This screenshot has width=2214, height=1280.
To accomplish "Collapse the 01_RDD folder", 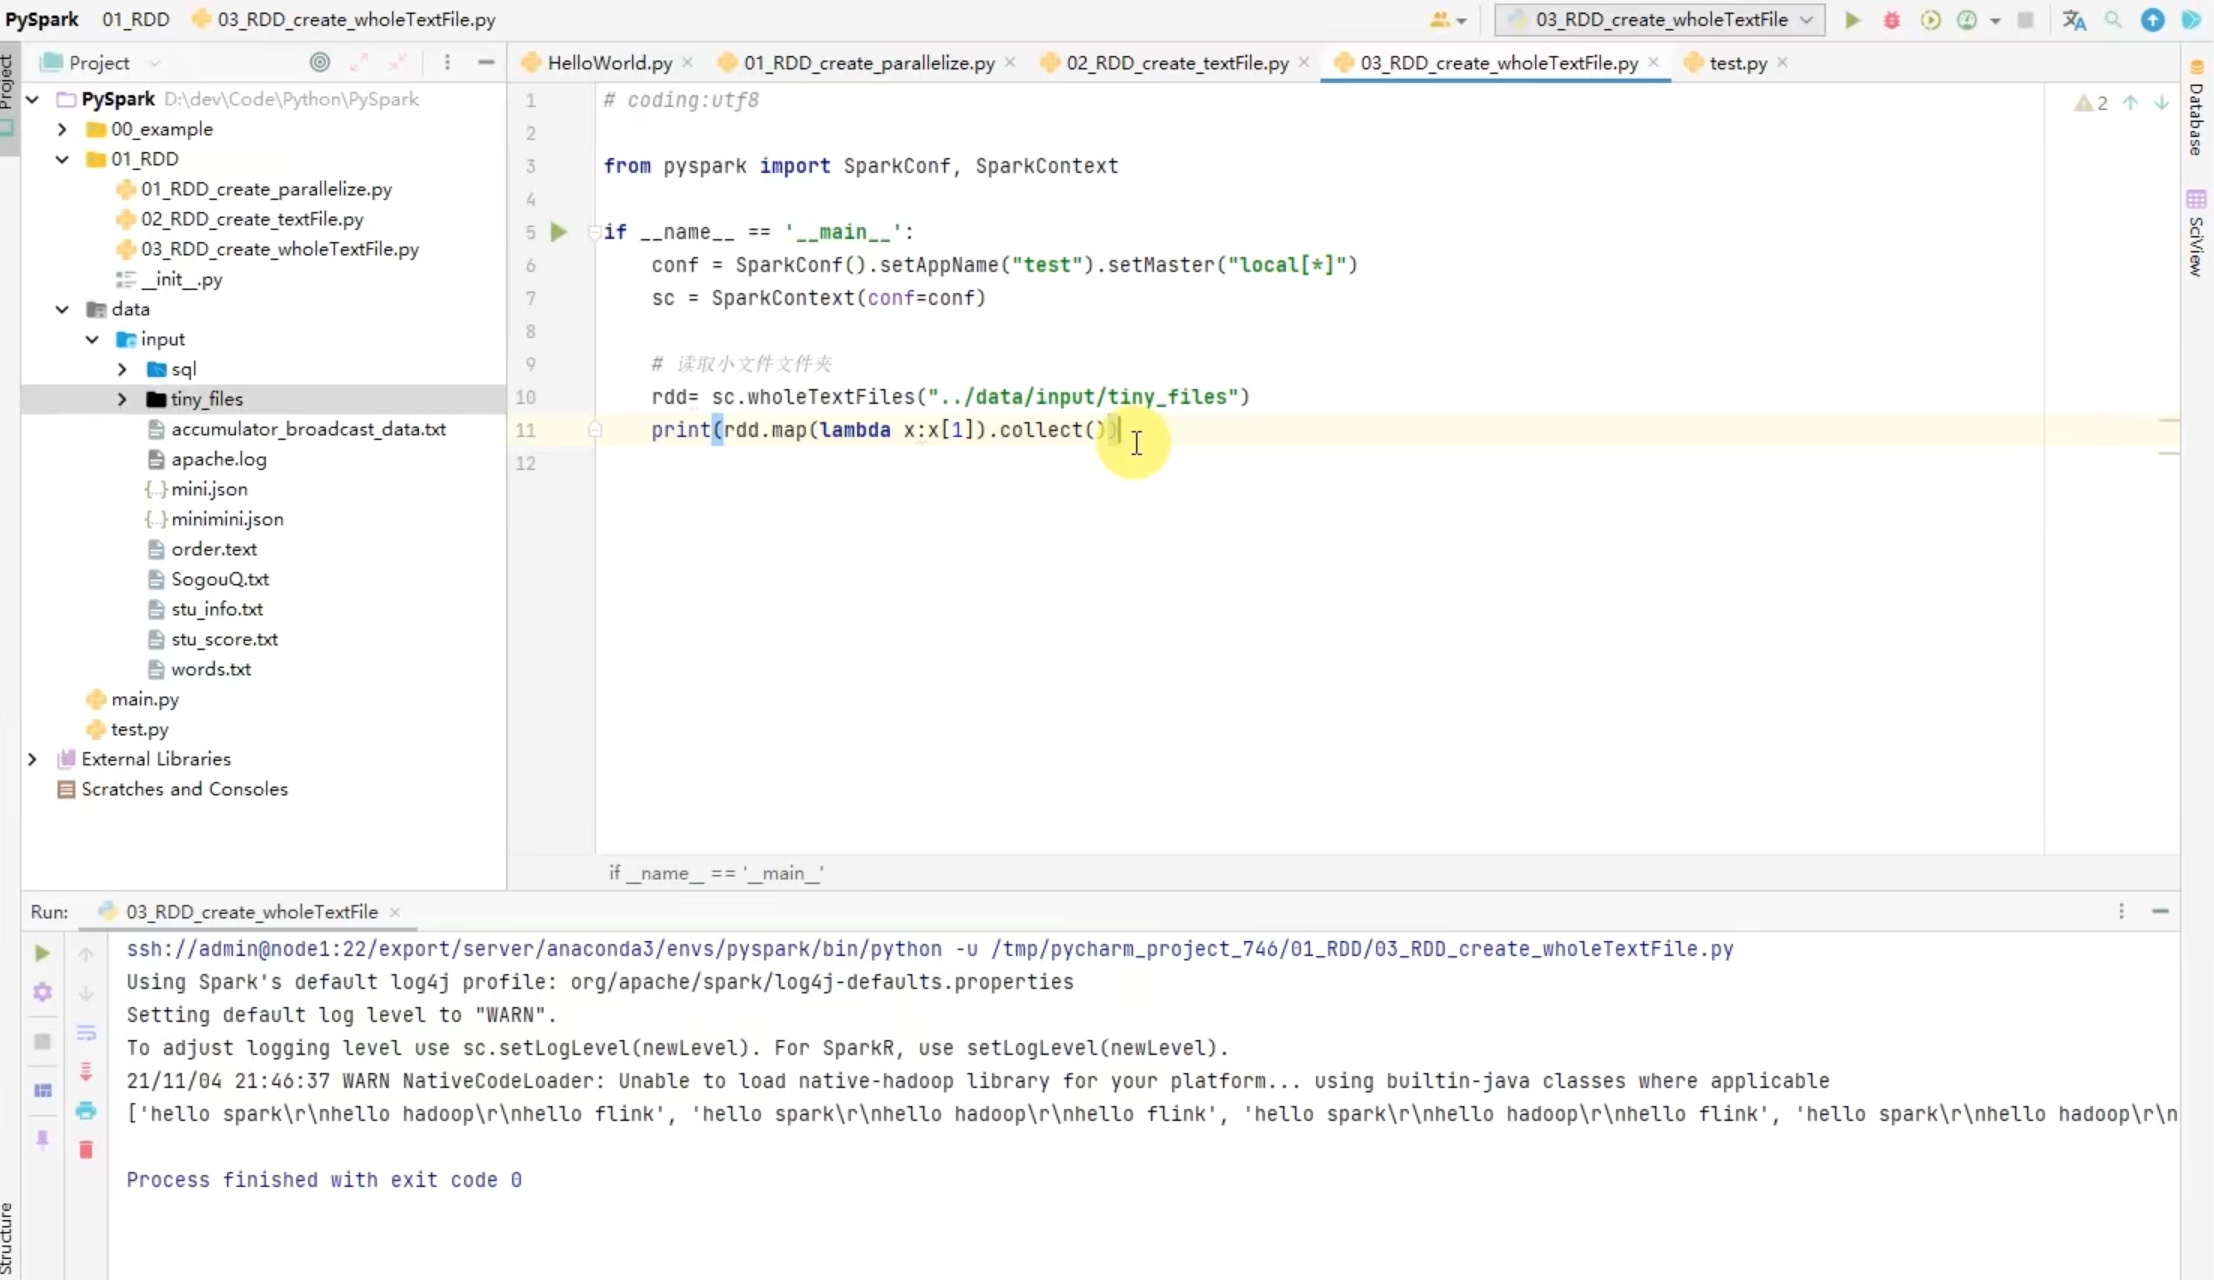I will 62,159.
